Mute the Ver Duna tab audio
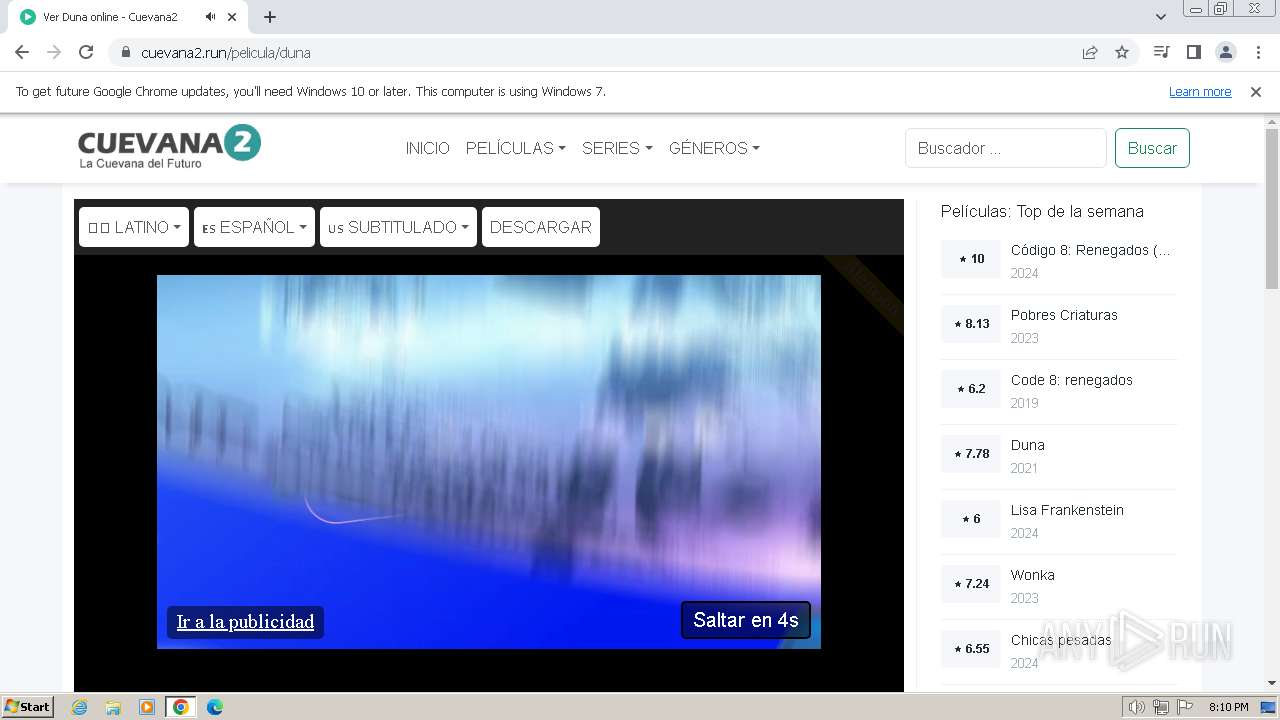The width and height of the screenshot is (1280, 720). click(210, 17)
